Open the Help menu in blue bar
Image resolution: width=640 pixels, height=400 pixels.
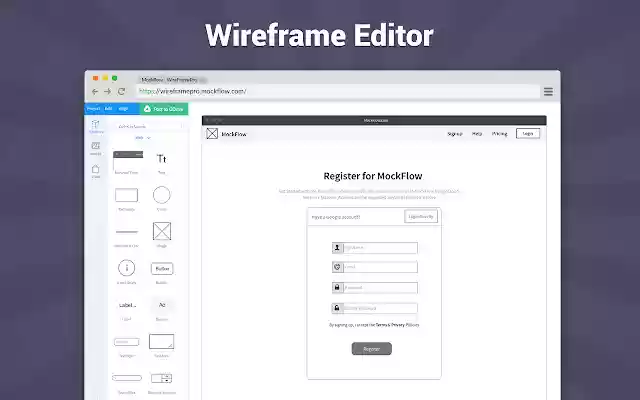point(123,109)
